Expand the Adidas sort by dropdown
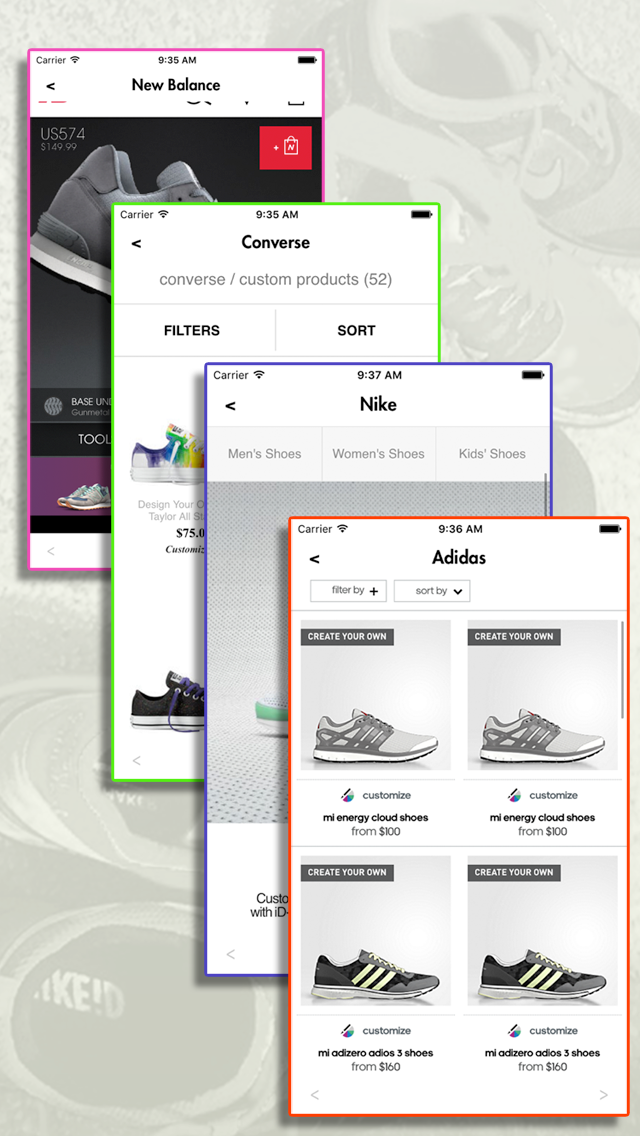 [432, 590]
